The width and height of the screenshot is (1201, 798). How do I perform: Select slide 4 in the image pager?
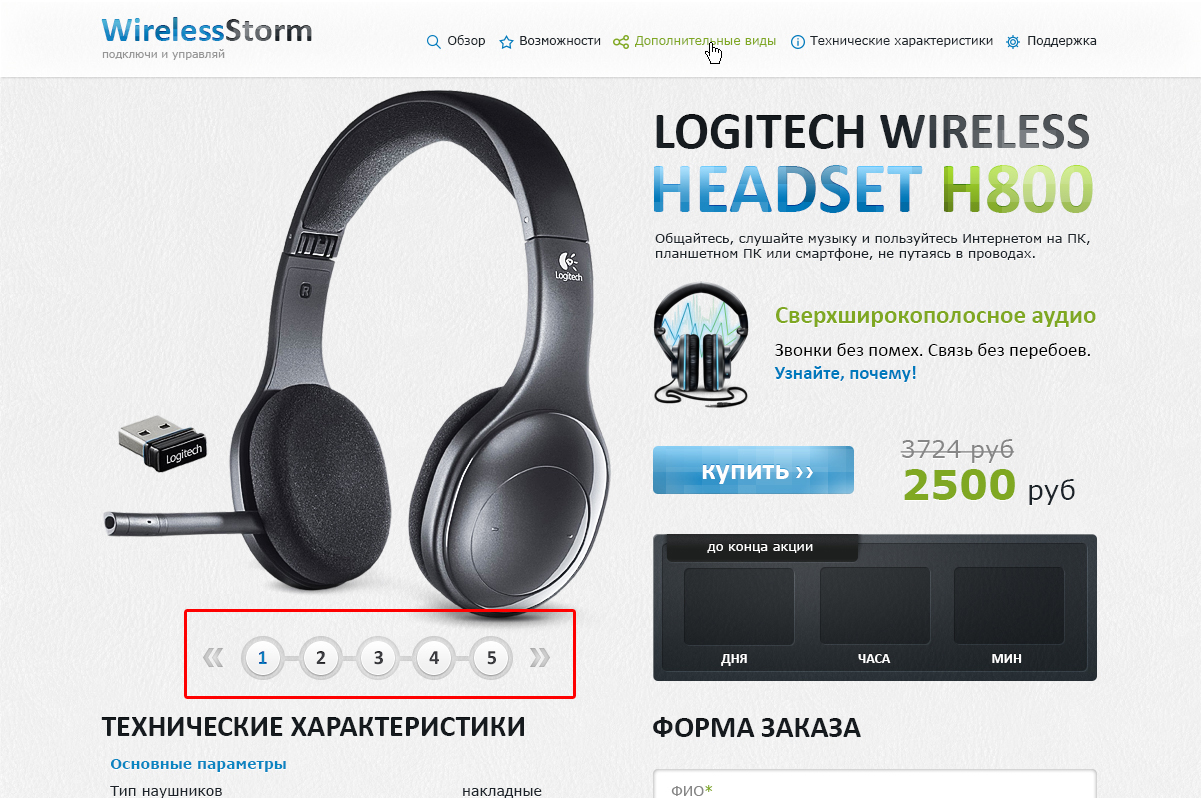[434, 657]
